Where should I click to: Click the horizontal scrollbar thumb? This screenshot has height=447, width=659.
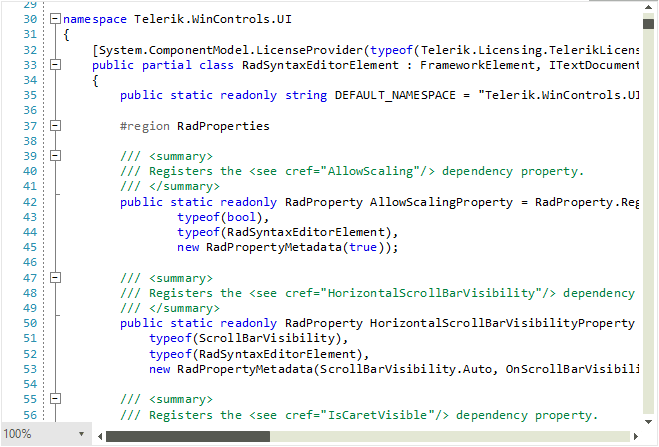[188, 436]
